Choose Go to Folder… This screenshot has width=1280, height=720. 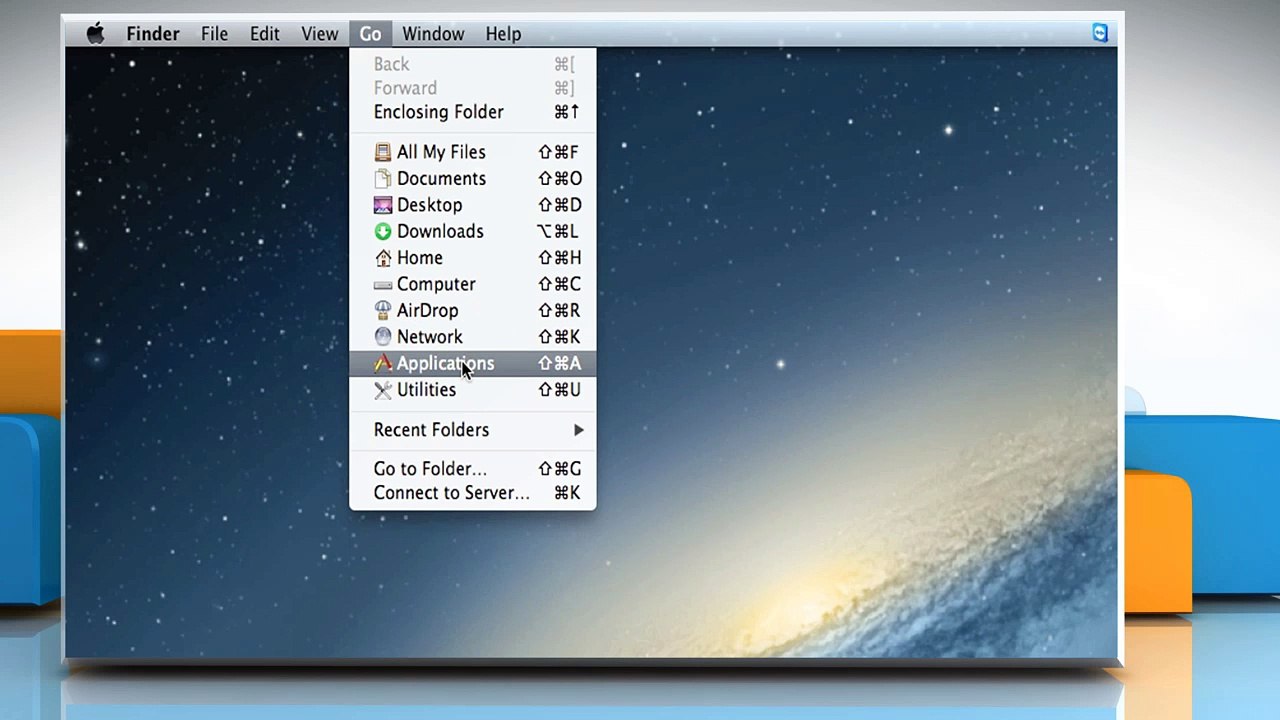473,469
